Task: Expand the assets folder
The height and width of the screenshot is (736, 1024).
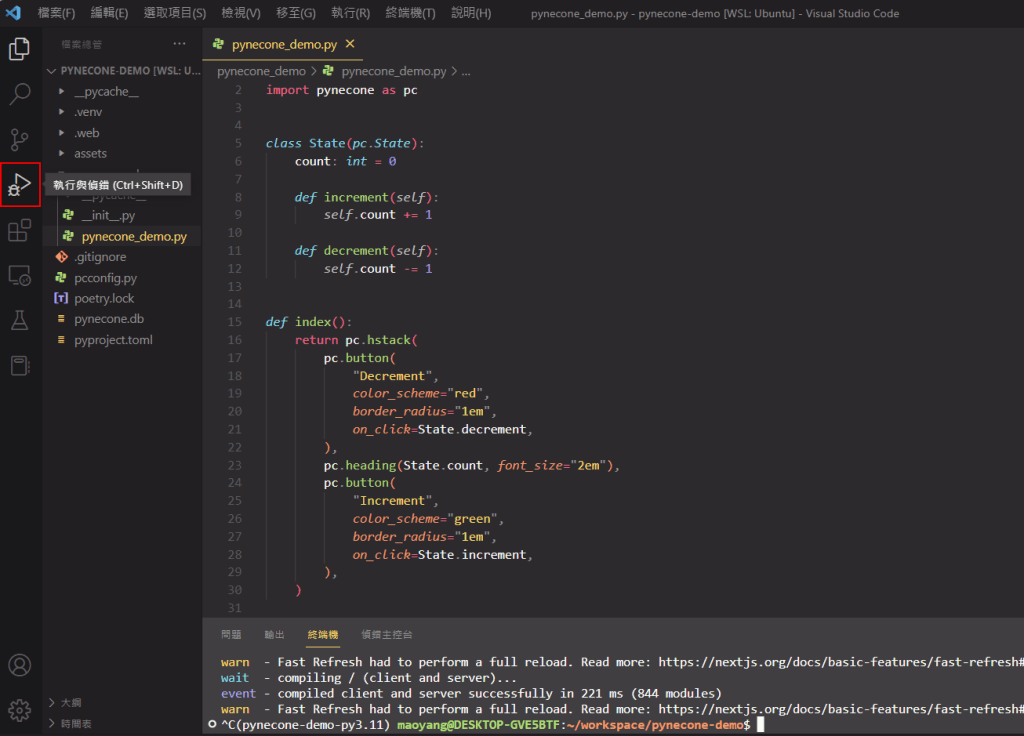Action: point(90,153)
